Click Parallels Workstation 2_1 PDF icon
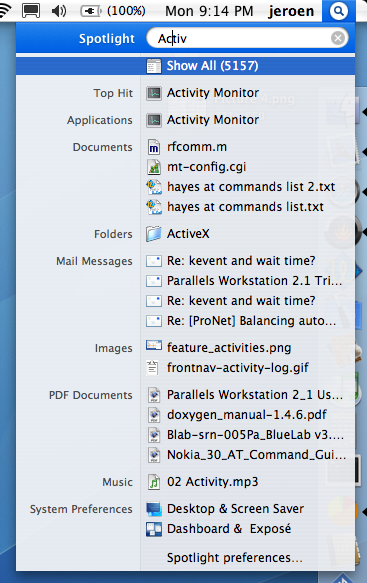 [154, 395]
